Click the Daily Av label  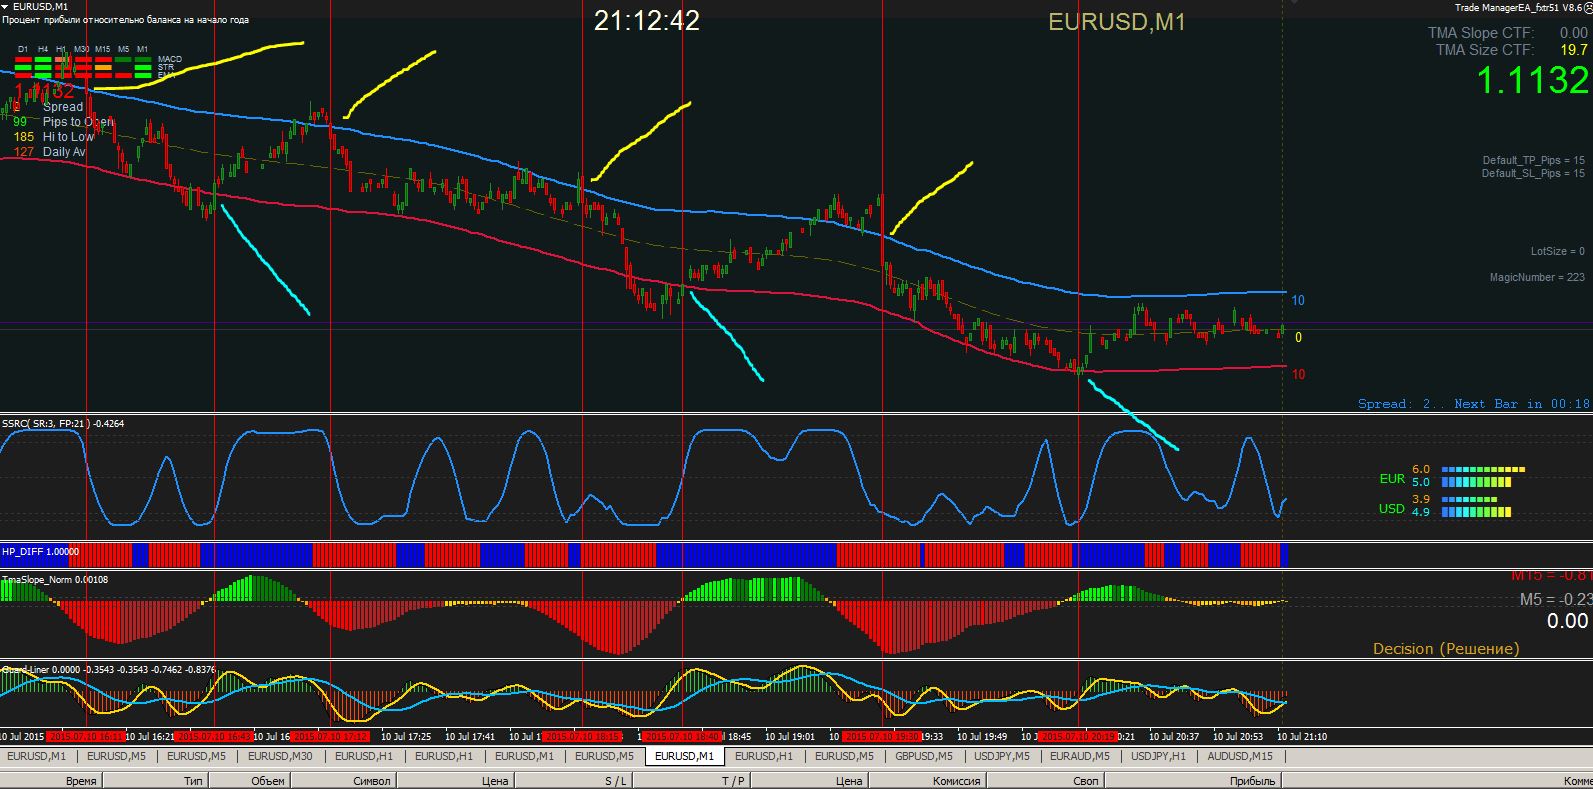click(x=64, y=152)
